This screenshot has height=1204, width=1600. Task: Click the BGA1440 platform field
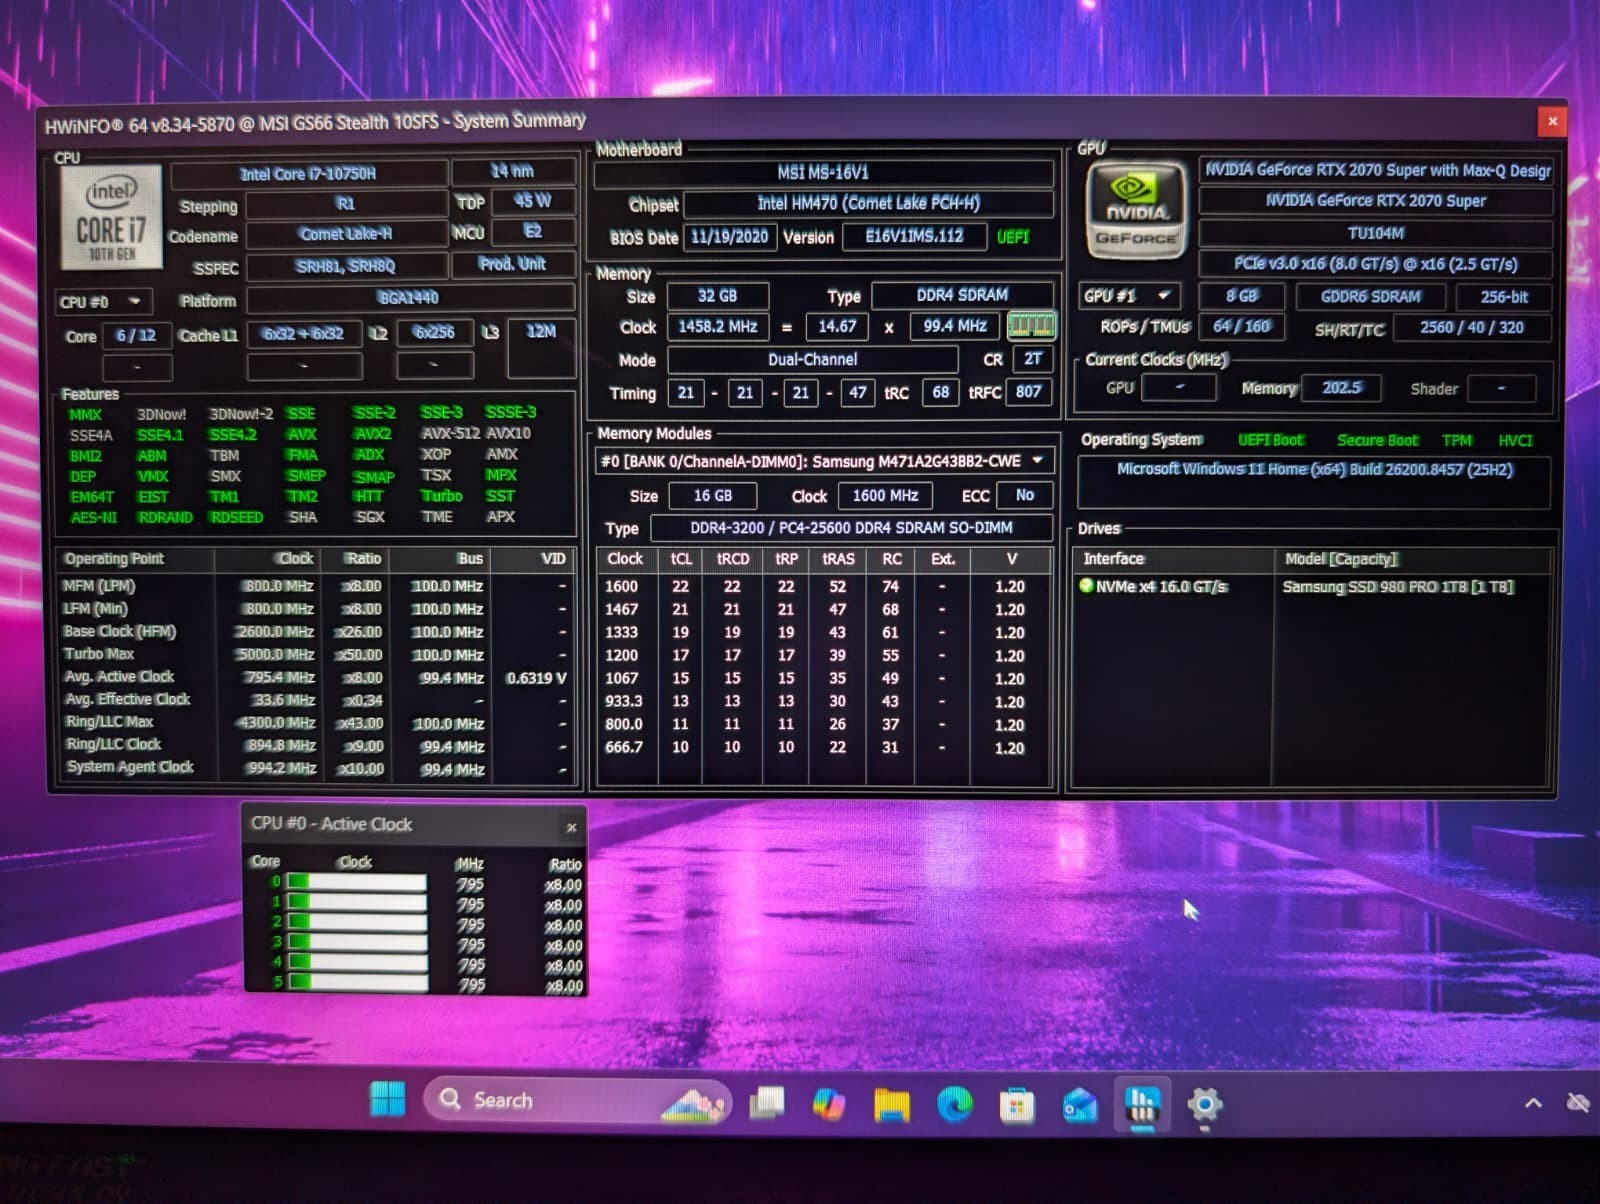(x=410, y=298)
